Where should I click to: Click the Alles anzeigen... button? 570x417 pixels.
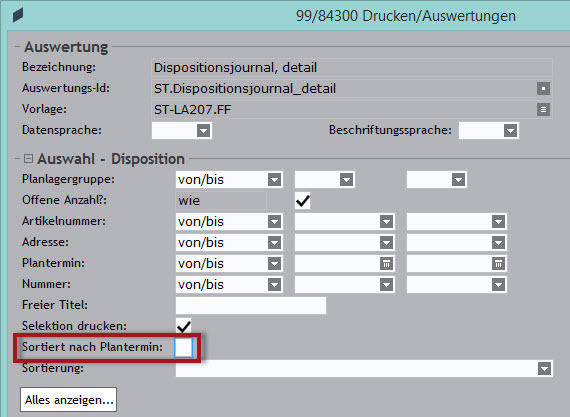pos(69,400)
